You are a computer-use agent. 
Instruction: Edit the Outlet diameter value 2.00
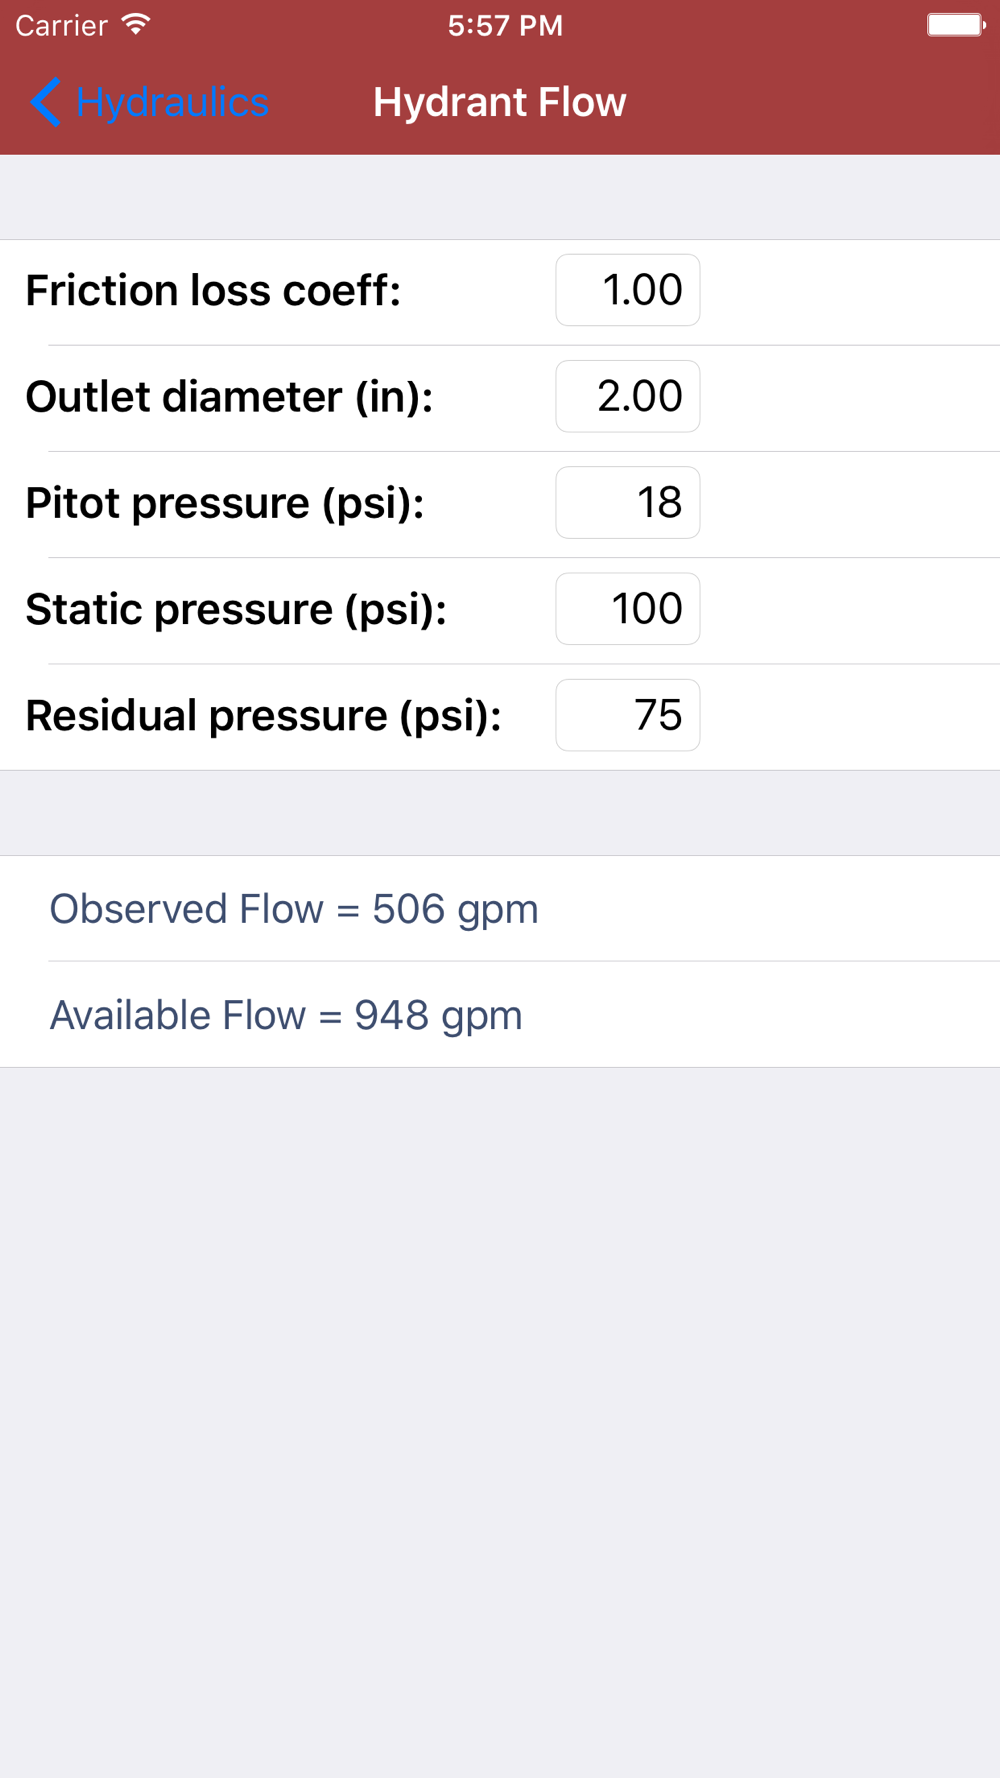click(x=628, y=396)
